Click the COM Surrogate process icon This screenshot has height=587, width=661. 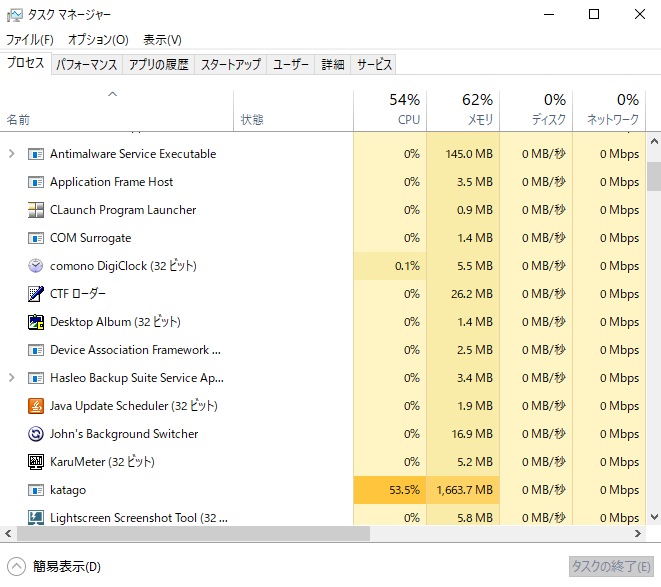pos(36,238)
